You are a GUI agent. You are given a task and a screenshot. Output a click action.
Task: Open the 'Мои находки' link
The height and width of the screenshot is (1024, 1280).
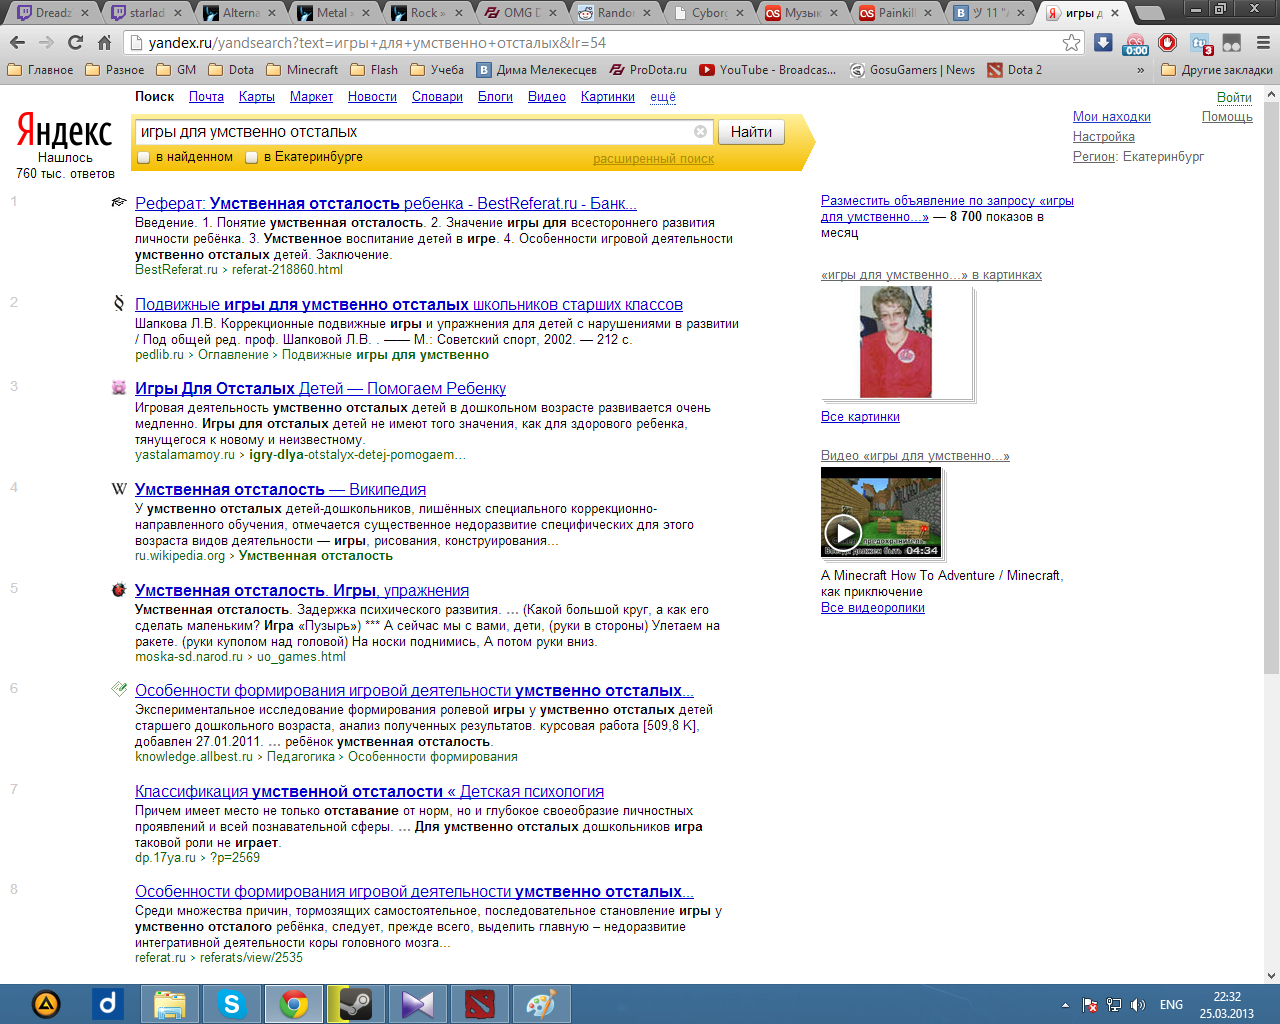(x=1112, y=116)
